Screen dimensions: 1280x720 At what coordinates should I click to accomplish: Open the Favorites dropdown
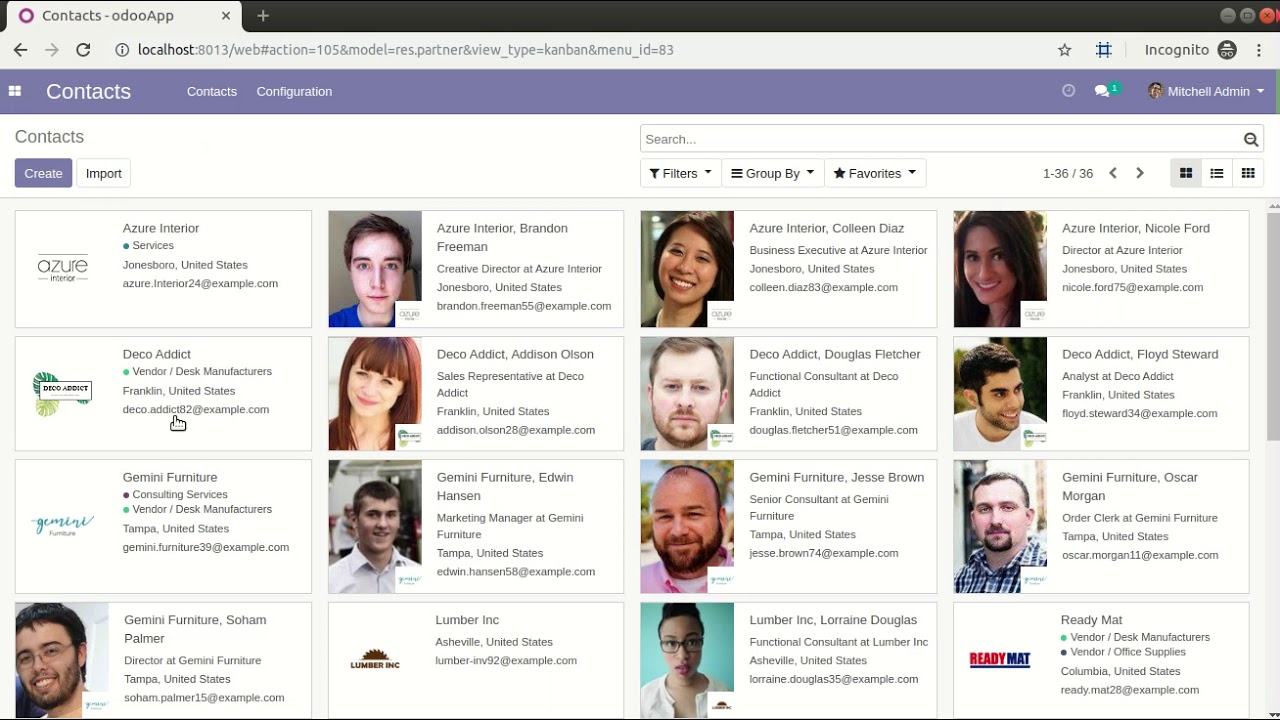(x=875, y=173)
